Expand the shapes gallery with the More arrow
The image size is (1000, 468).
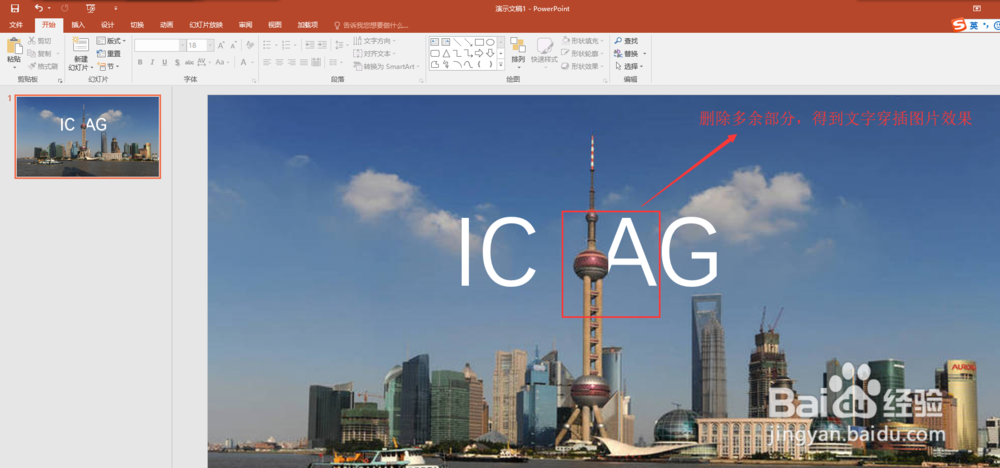pos(501,64)
